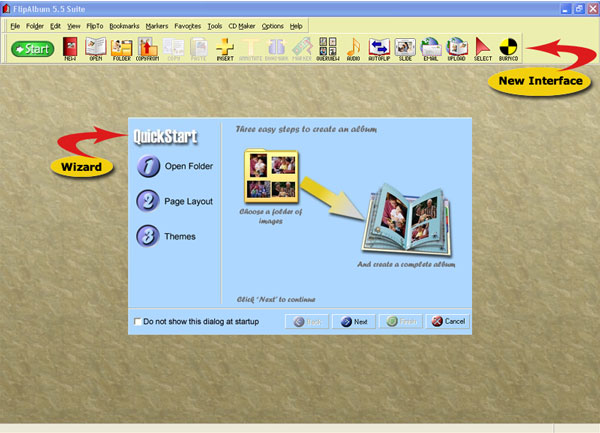Click the folder of images thumbnail
The height and width of the screenshot is (433, 600).
[271, 177]
